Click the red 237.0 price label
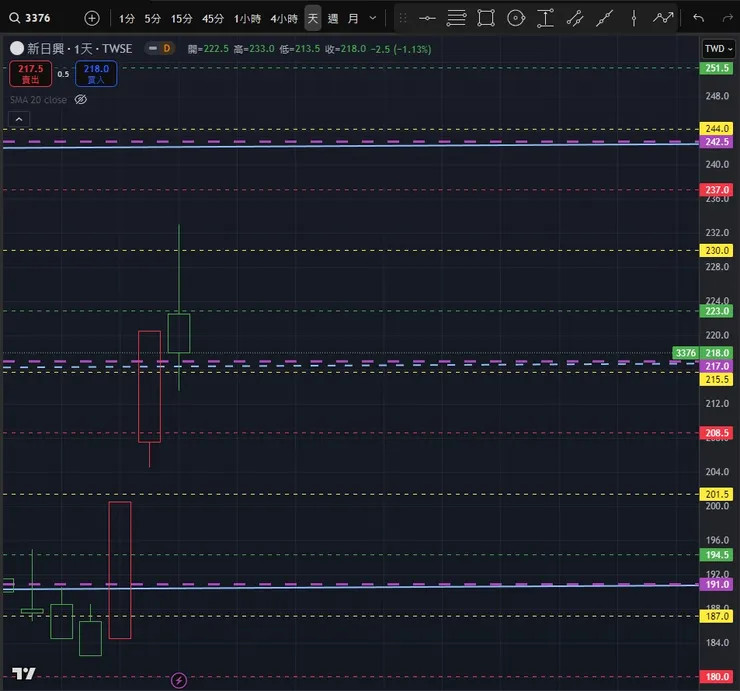740x691 pixels. click(x=716, y=190)
